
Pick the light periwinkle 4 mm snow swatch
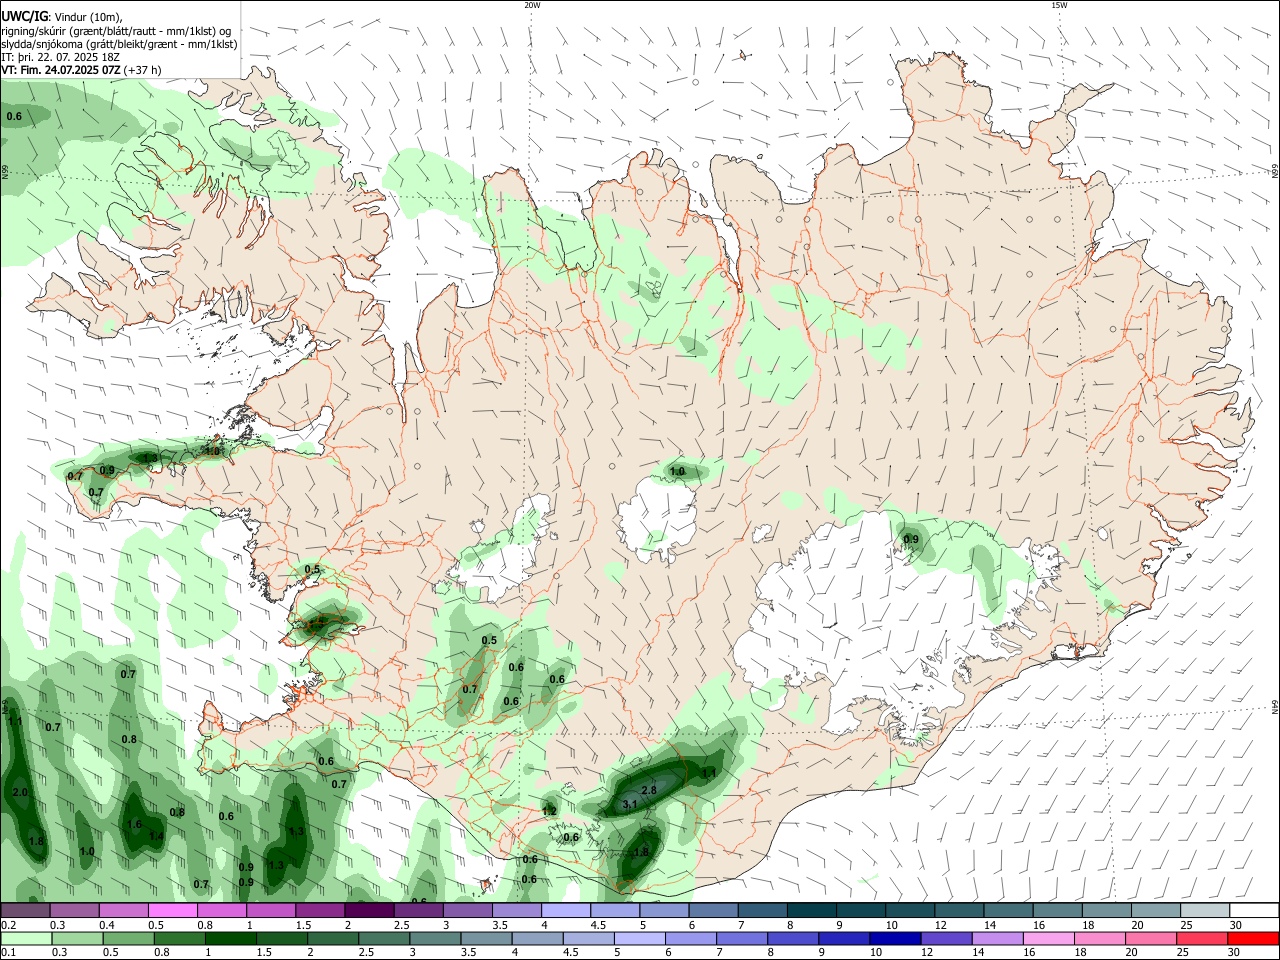pos(565,911)
